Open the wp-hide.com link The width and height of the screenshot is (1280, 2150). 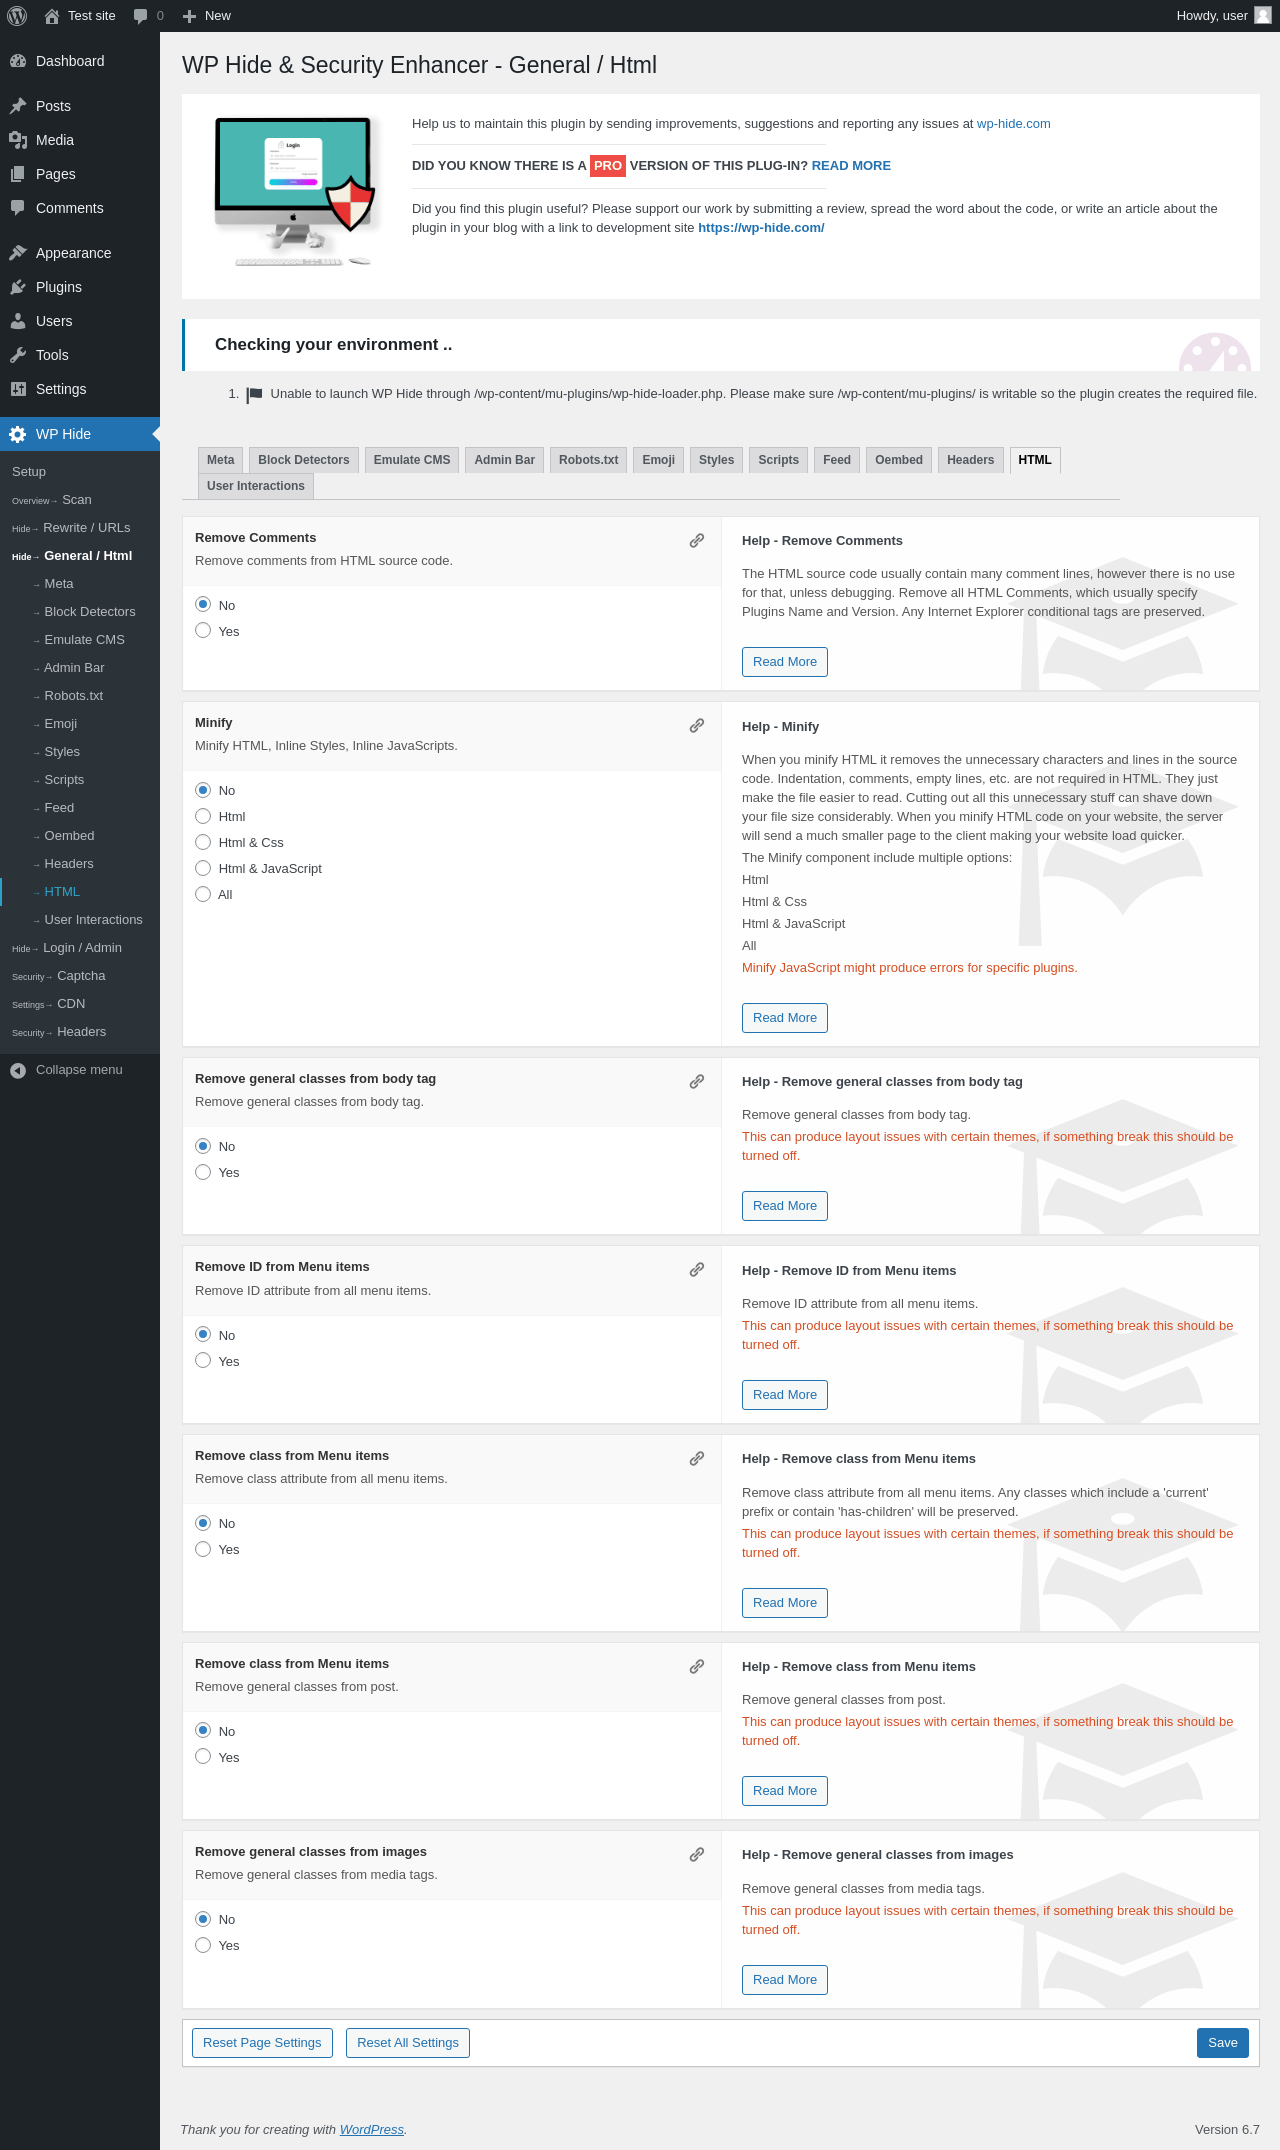pyautogui.click(x=1014, y=124)
